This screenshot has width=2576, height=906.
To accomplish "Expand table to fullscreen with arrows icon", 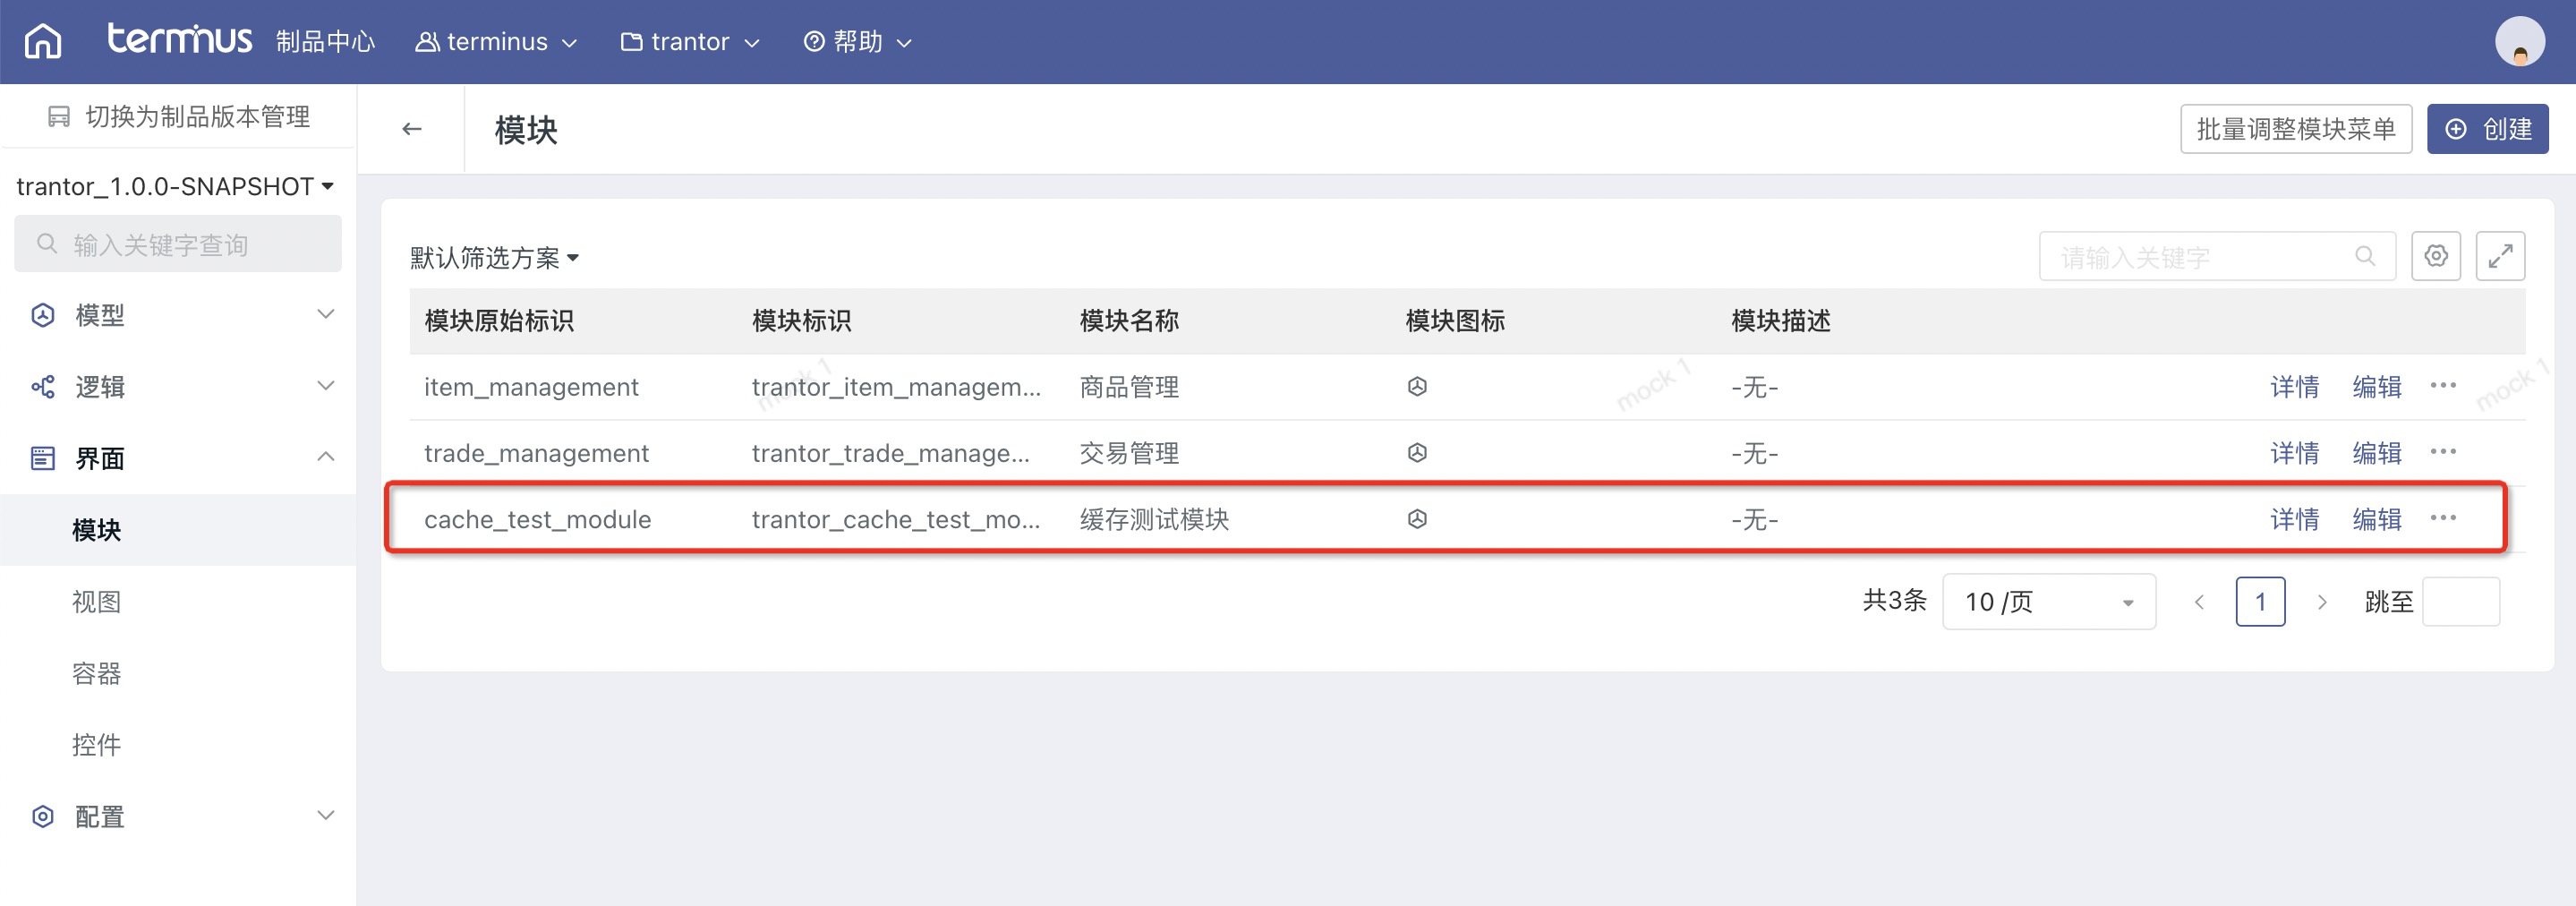I will point(2499,256).
